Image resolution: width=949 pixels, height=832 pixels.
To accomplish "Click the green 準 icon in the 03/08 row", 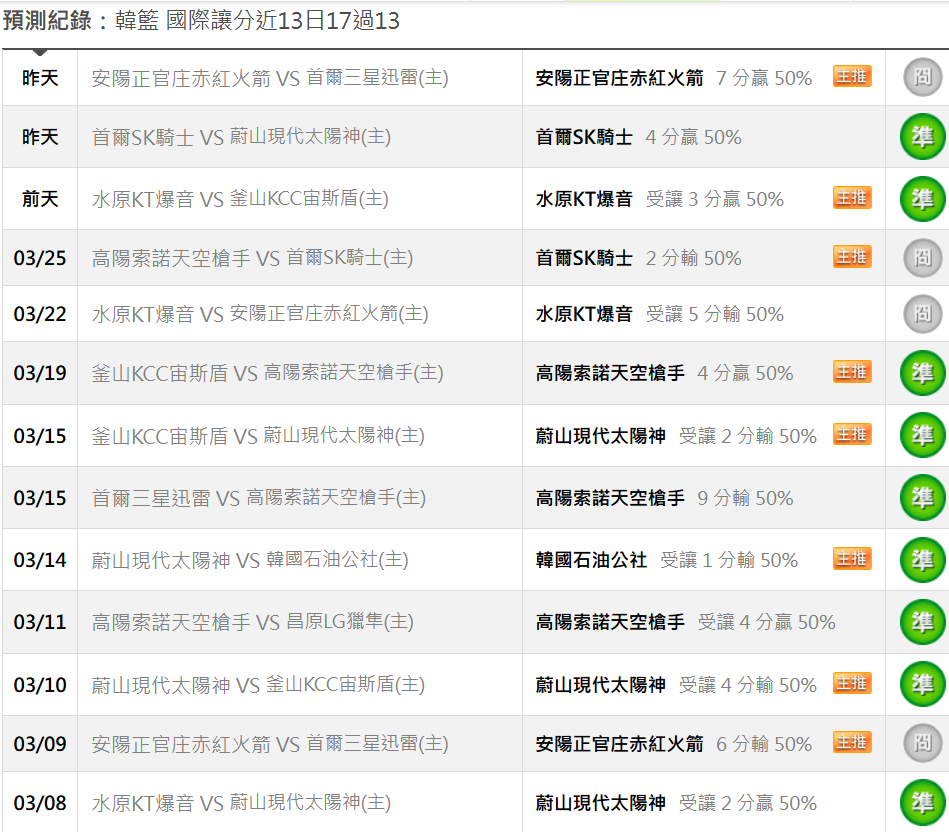I will pyautogui.click(x=922, y=802).
